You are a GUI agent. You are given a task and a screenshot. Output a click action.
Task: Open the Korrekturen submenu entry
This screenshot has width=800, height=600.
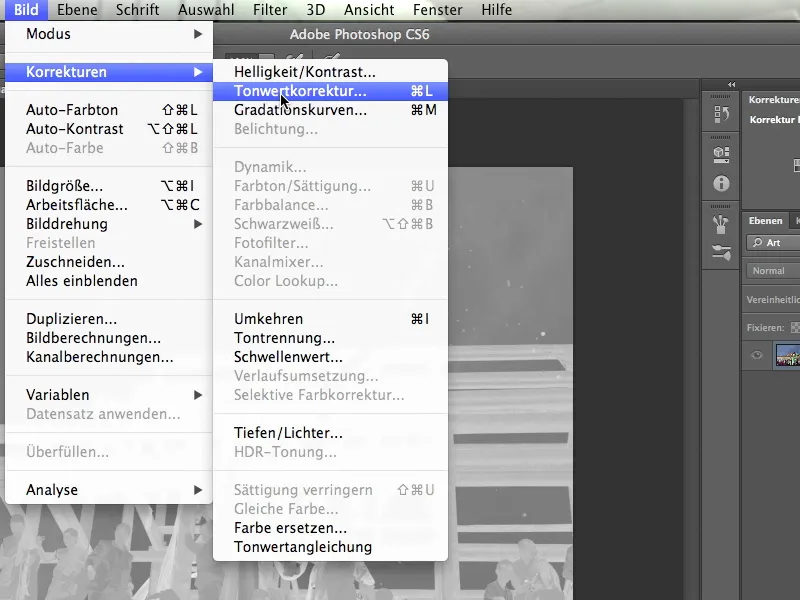[x=109, y=72]
